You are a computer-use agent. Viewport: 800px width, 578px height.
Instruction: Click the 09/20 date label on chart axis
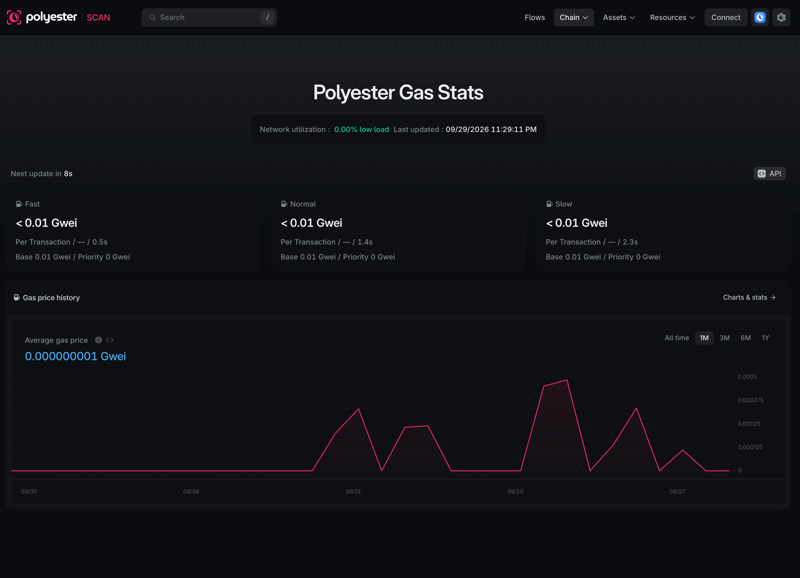click(x=515, y=492)
